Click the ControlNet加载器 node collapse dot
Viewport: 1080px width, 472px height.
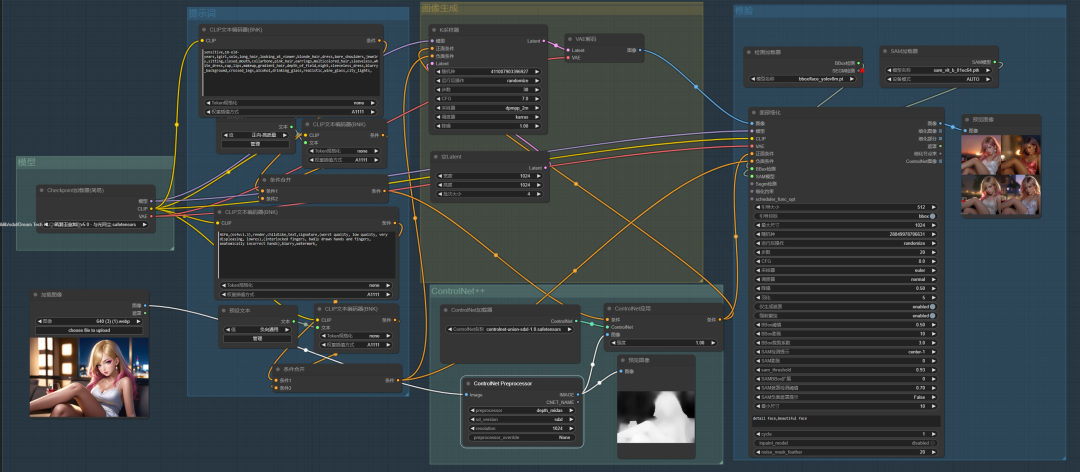click(x=445, y=310)
